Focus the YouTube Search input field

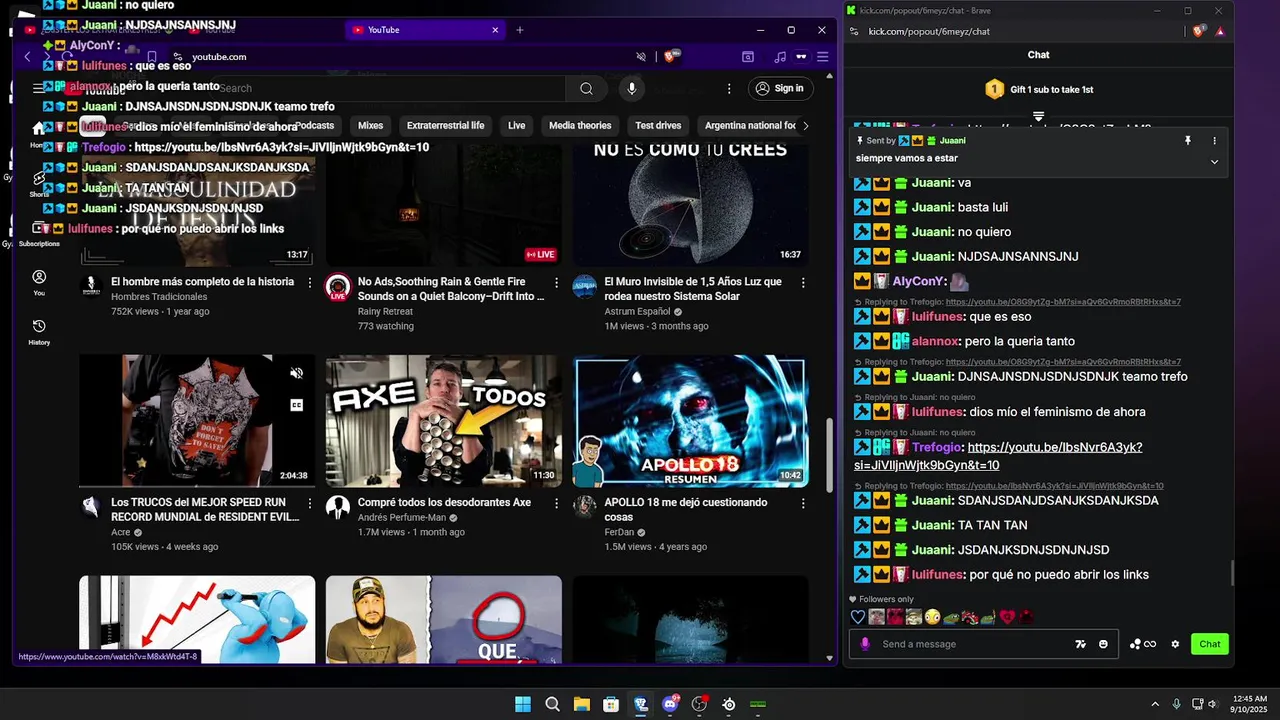(x=390, y=88)
